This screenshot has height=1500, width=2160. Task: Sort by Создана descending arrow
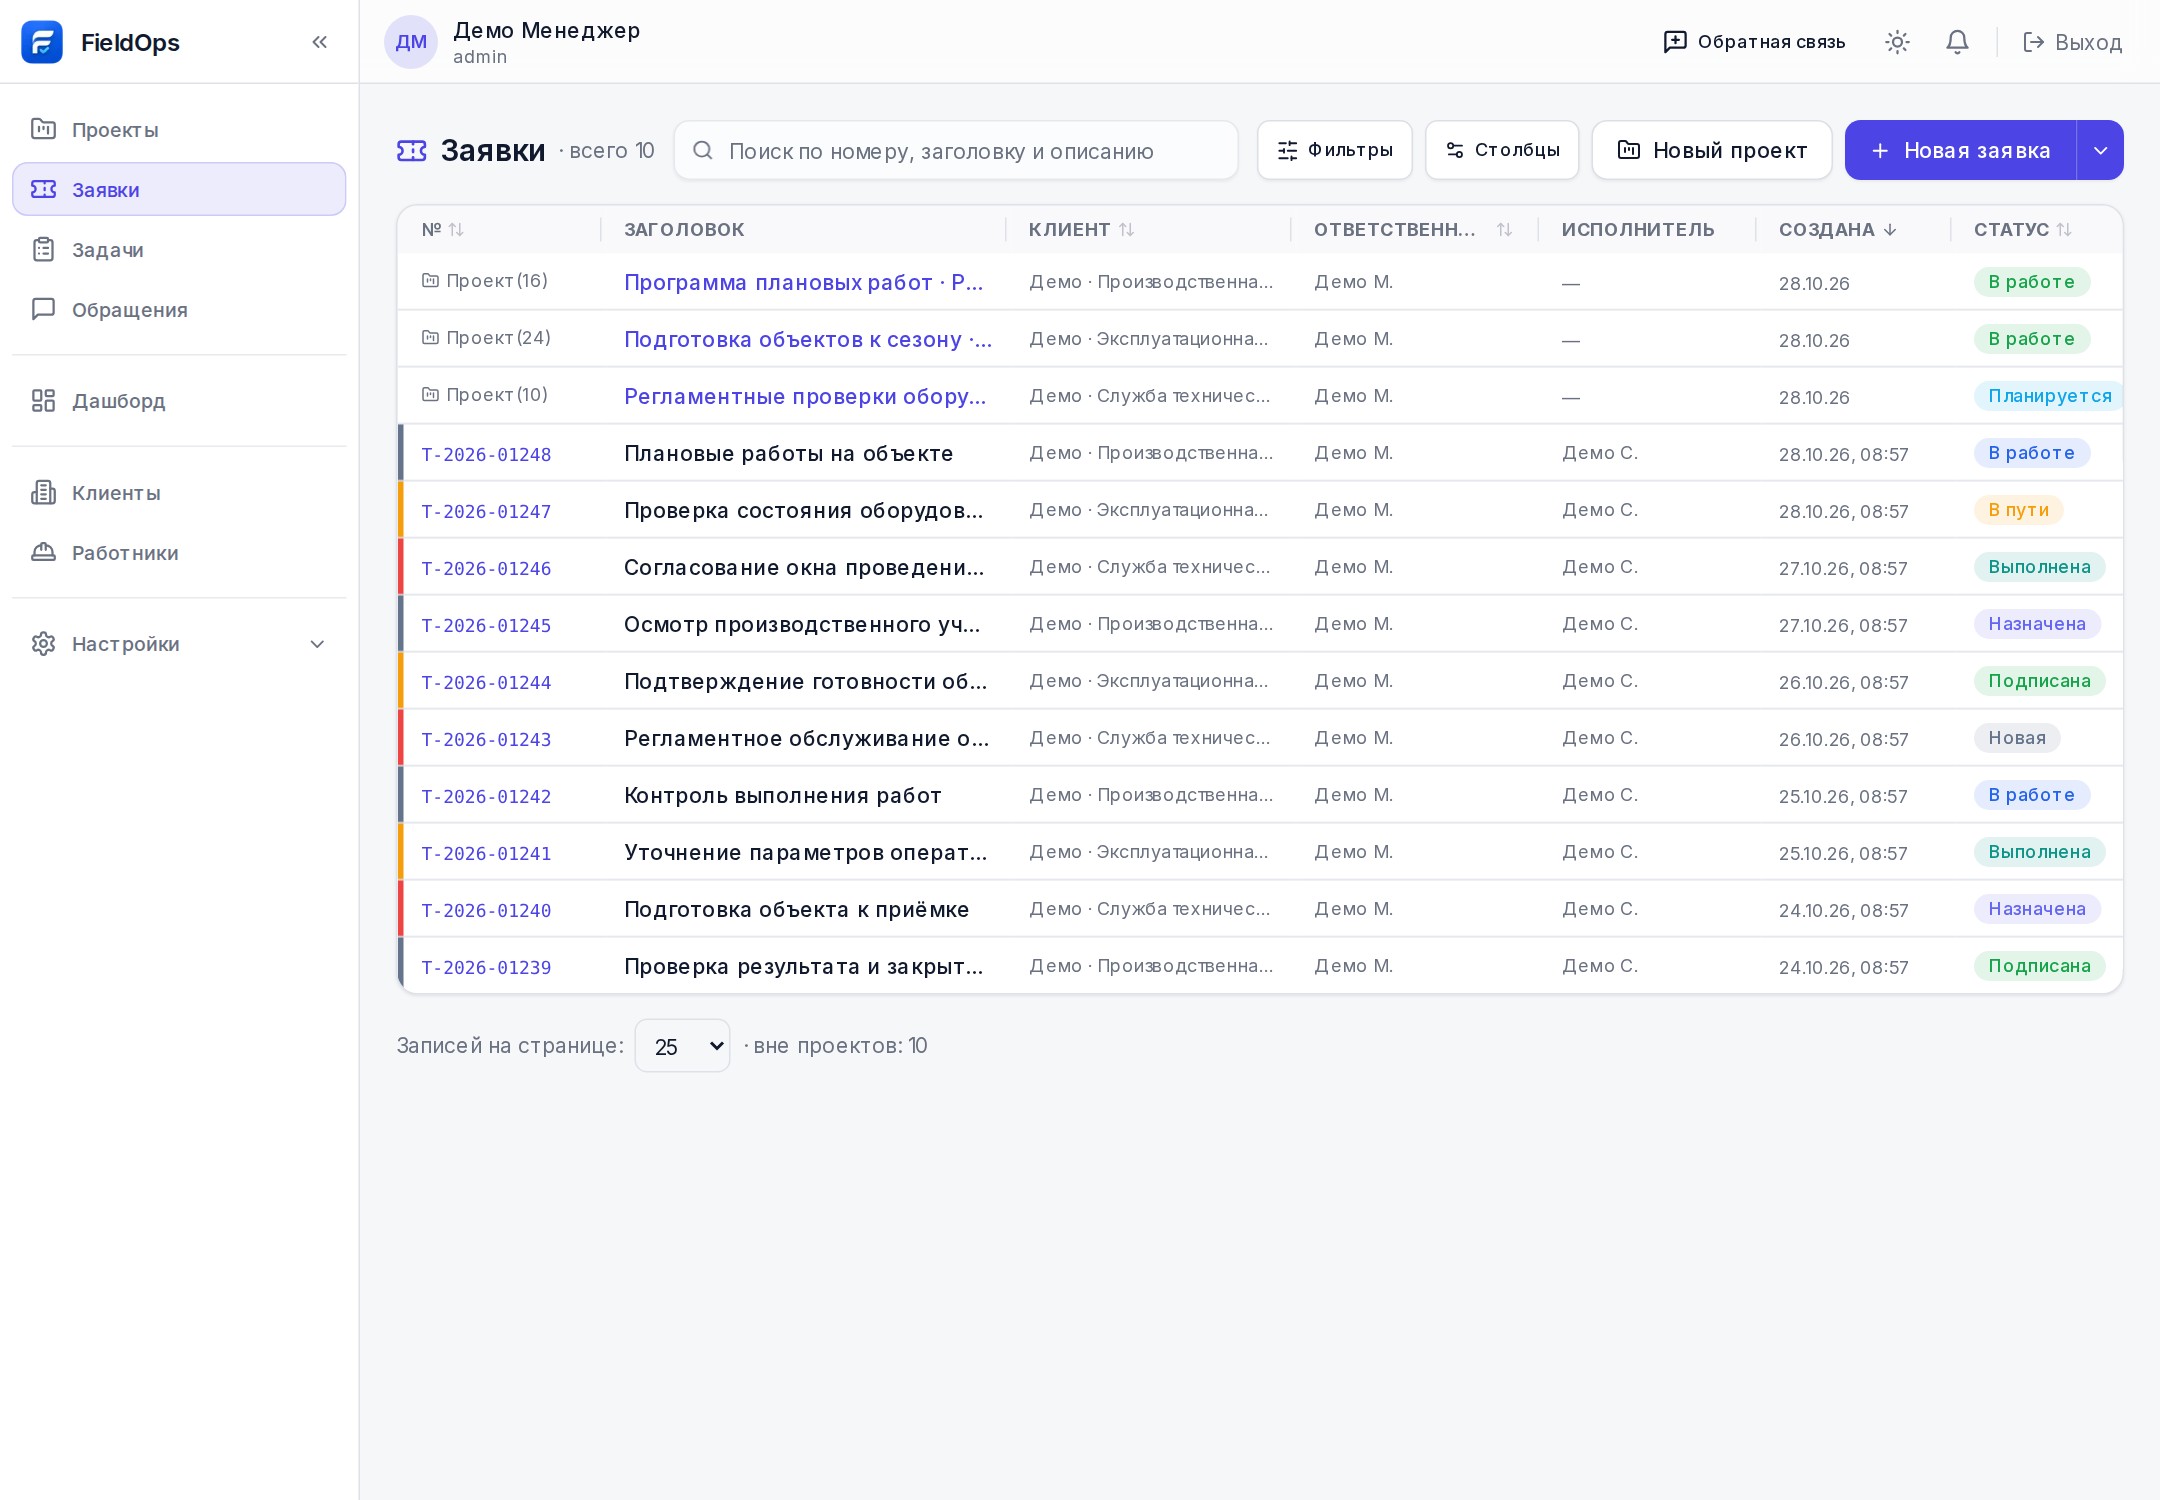tap(1890, 229)
